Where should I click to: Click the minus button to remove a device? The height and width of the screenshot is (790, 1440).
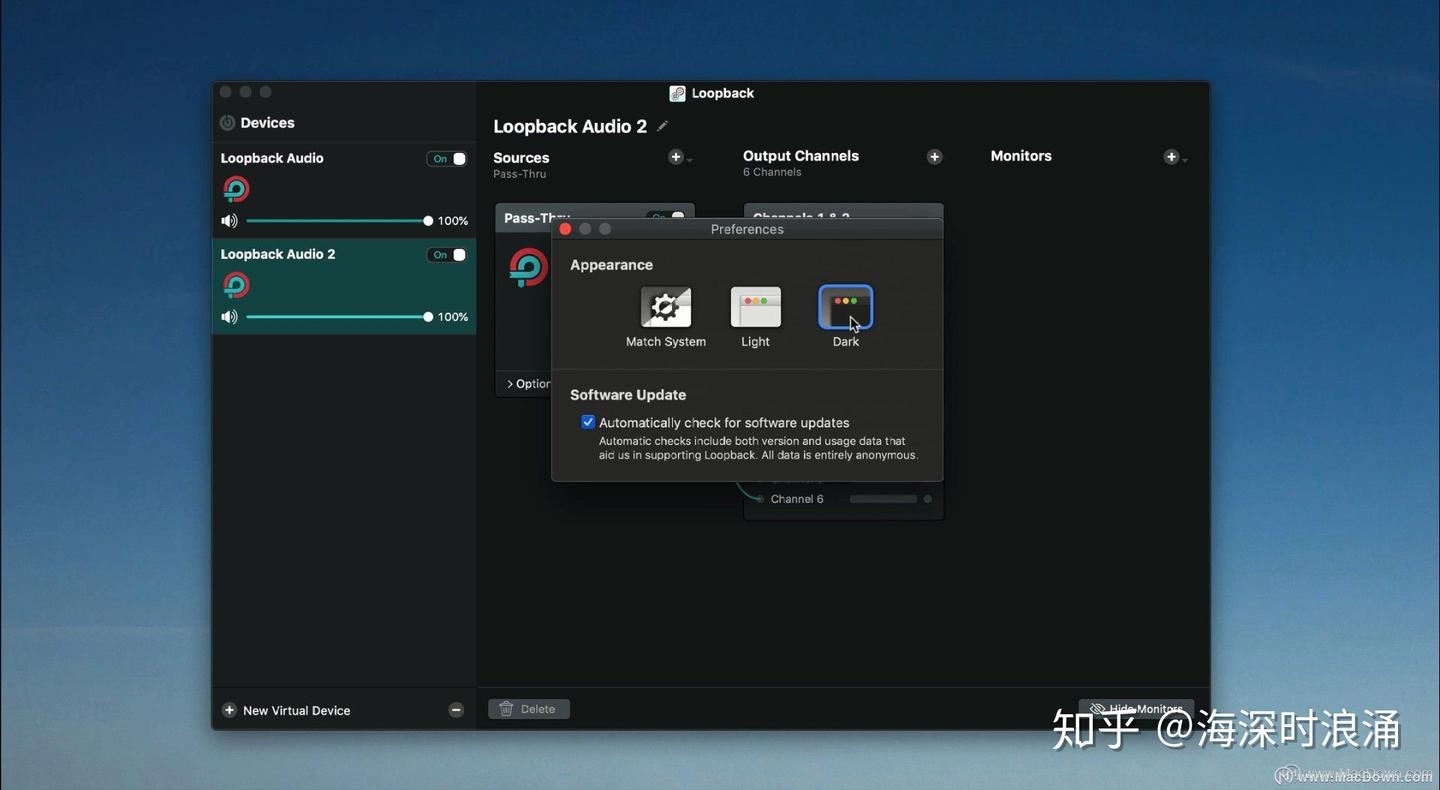tap(456, 710)
